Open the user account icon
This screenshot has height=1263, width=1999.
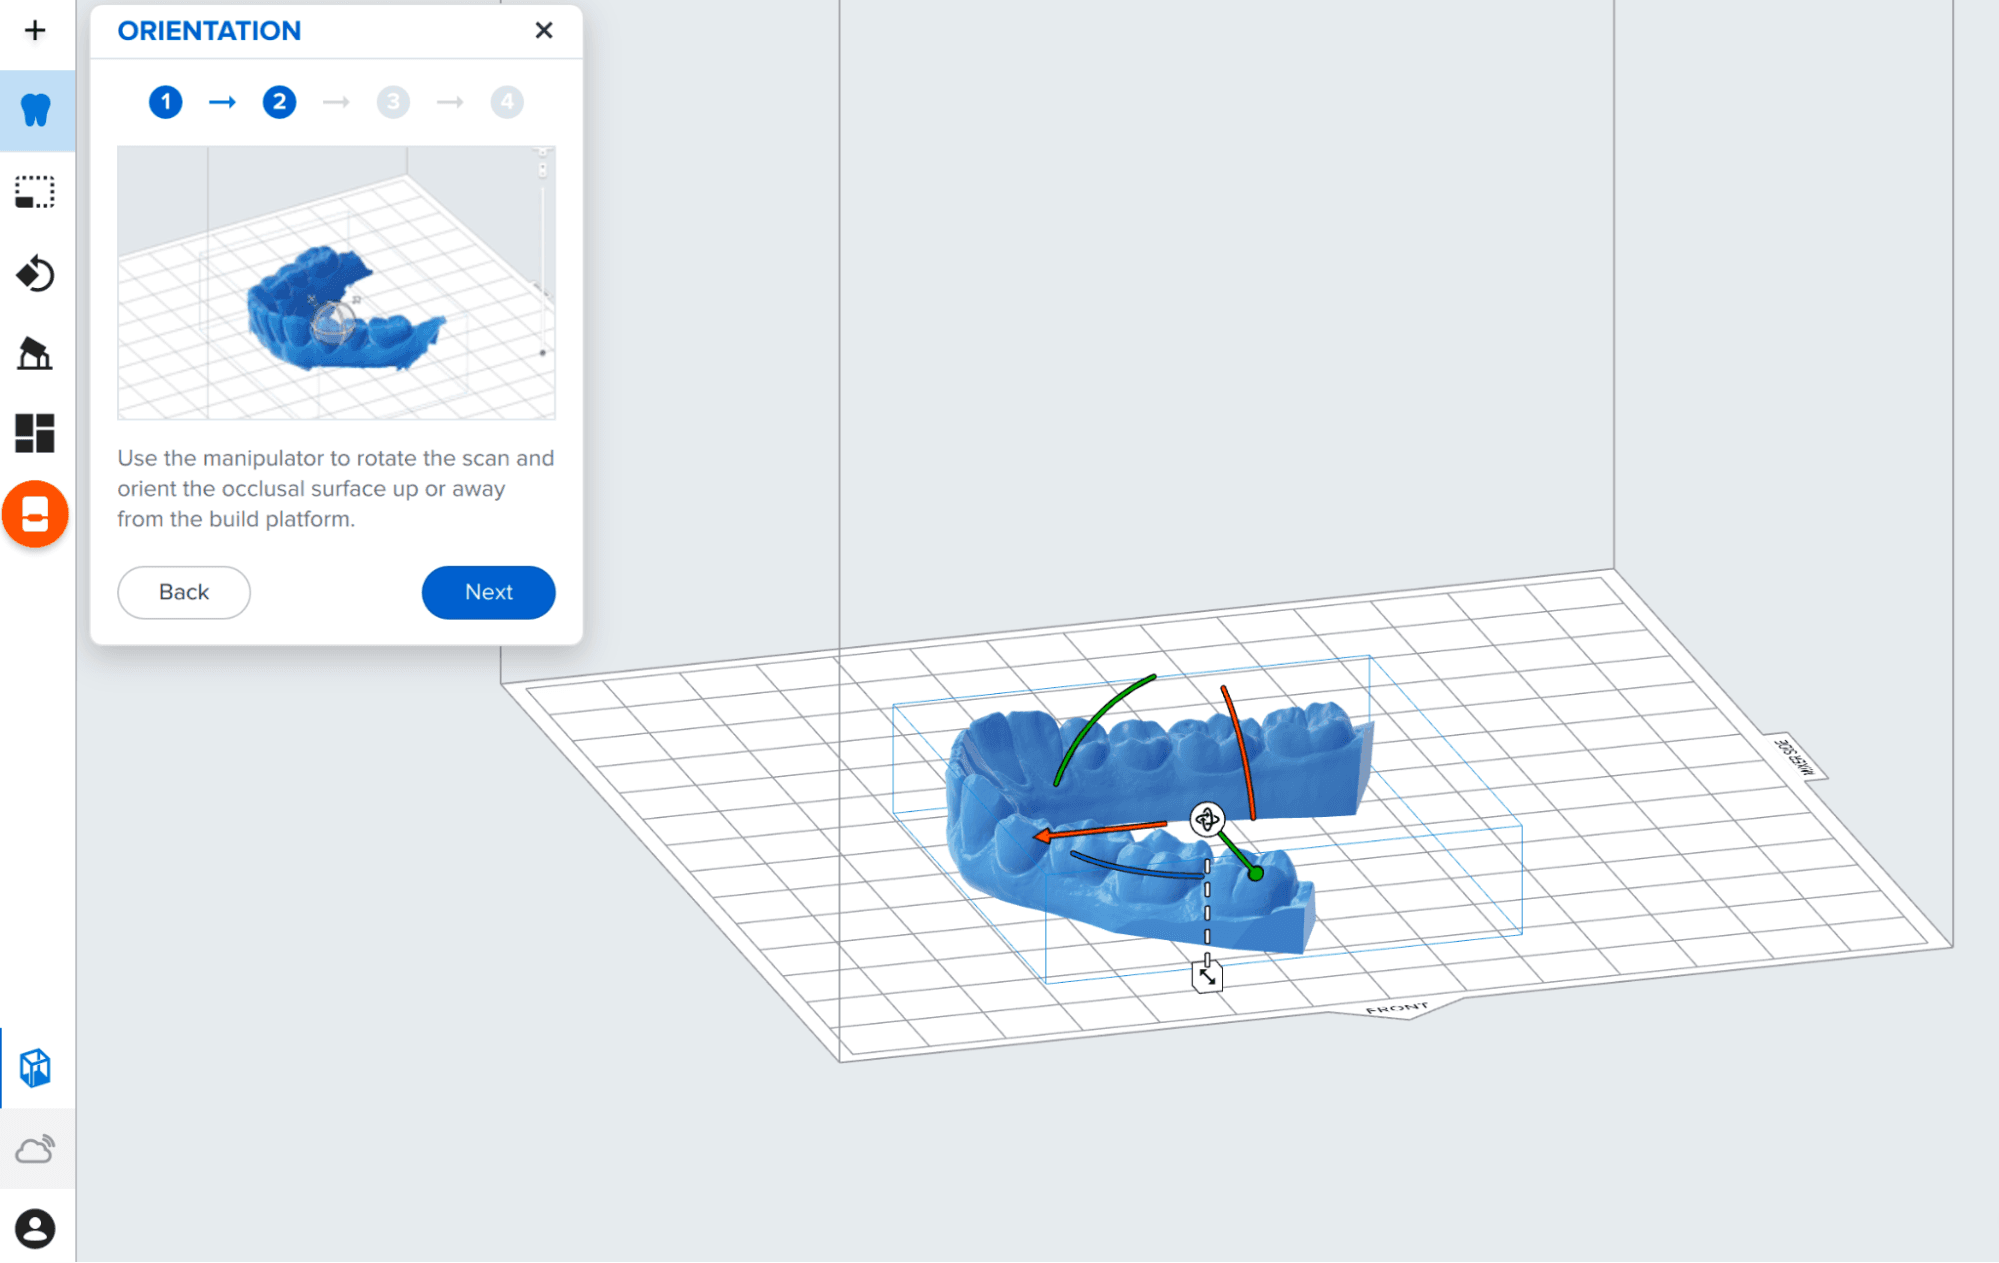coord(35,1229)
